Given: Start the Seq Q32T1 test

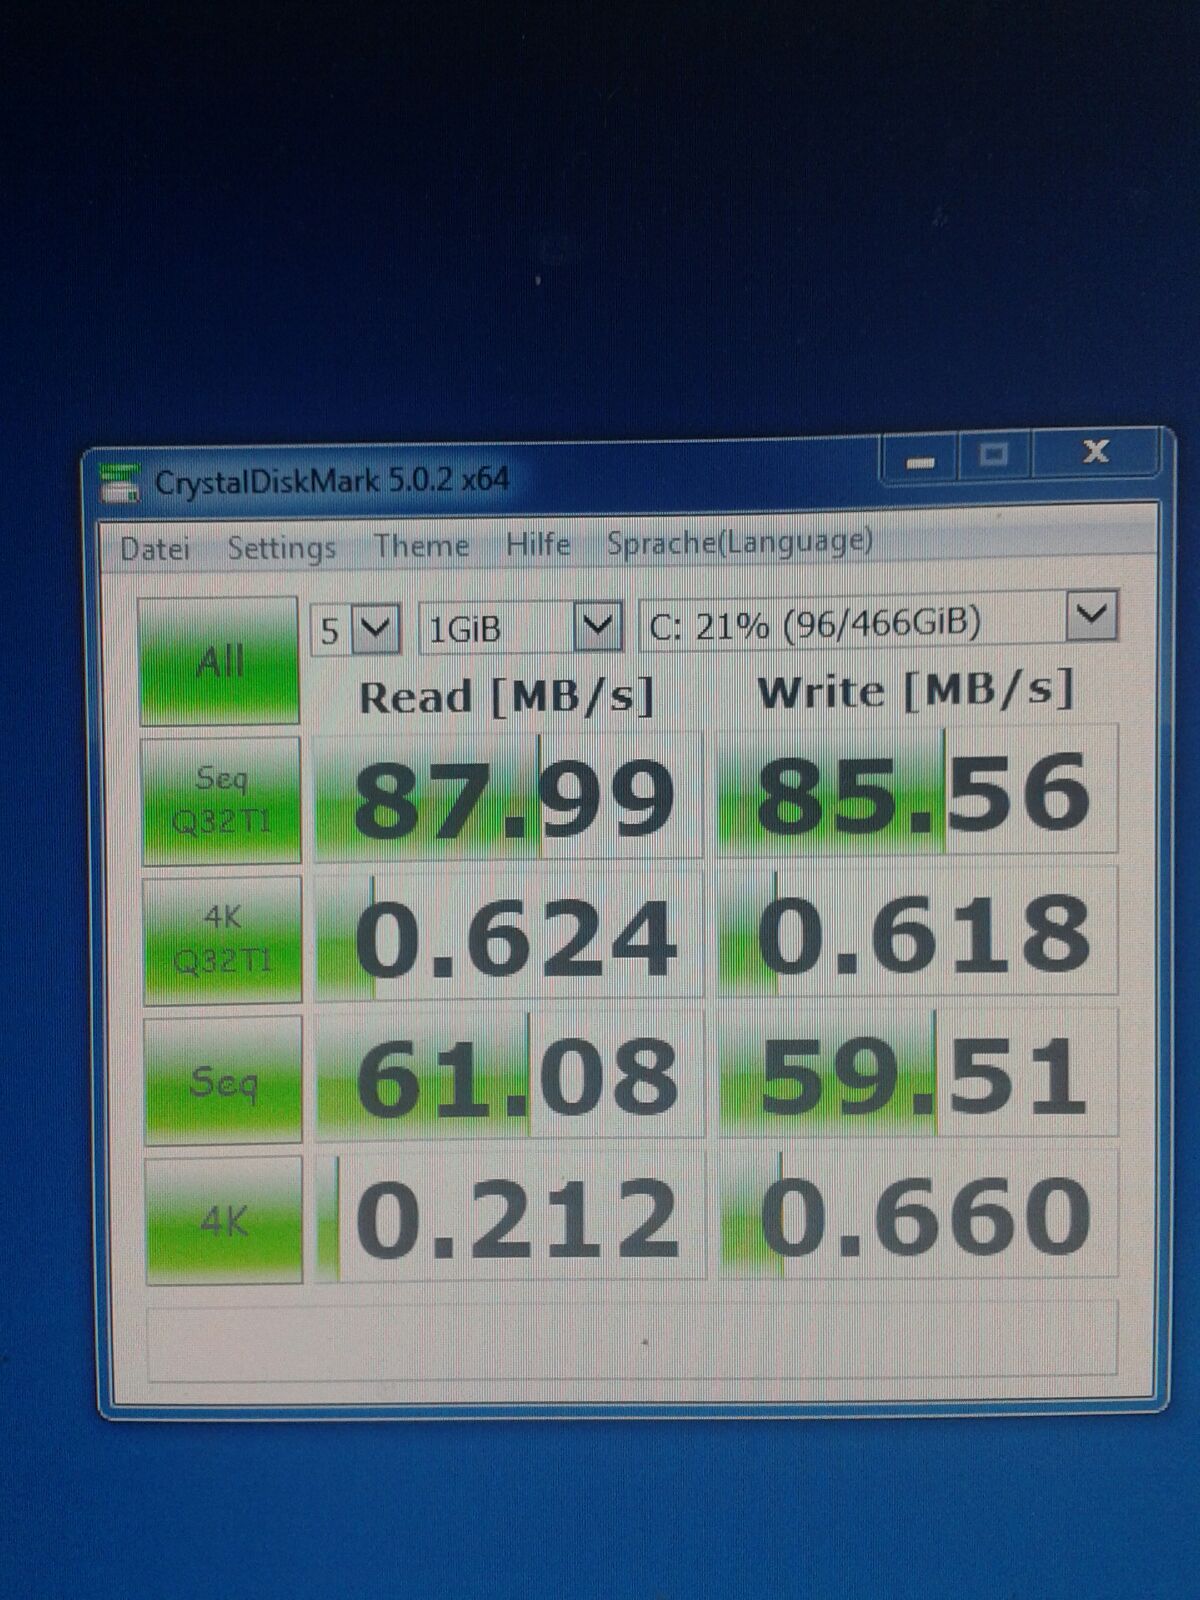Looking at the screenshot, I should (x=221, y=801).
